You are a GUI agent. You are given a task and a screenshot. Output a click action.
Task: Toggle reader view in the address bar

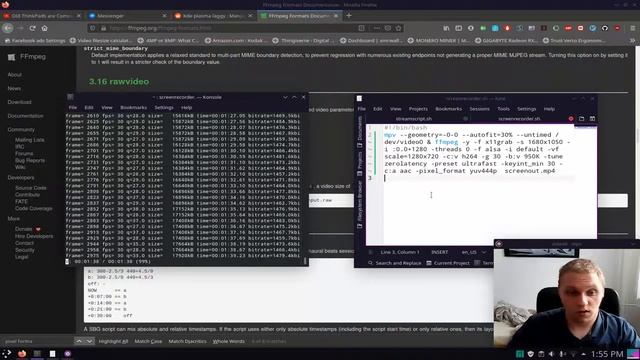click(362, 28)
